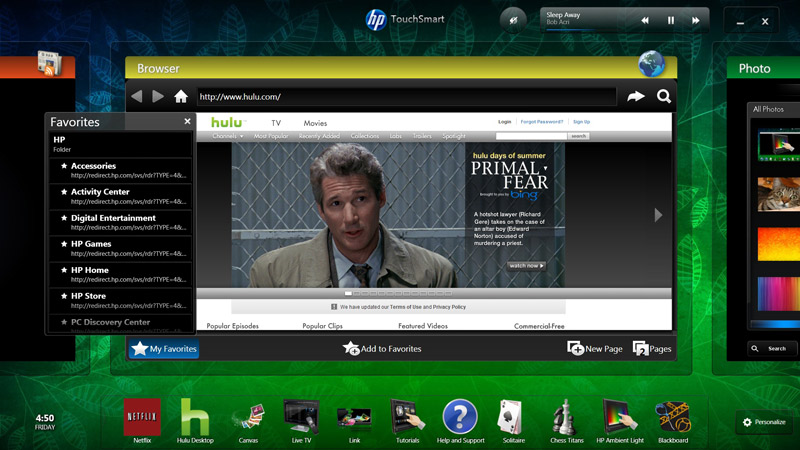Click the hulu search text field
The height and width of the screenshot is (450, 800).
pos(531,136)
